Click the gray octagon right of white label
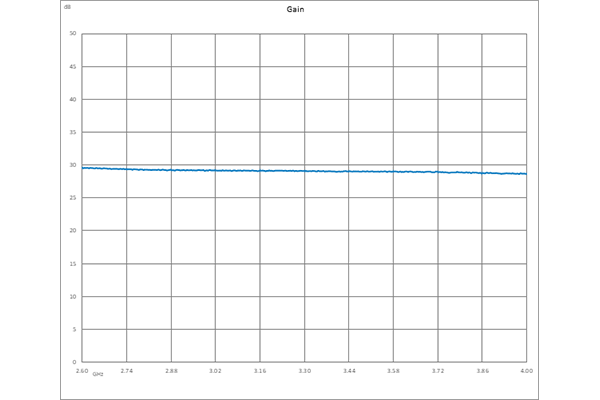Screen dimensions: 600x400 click(x=129, y=376)
